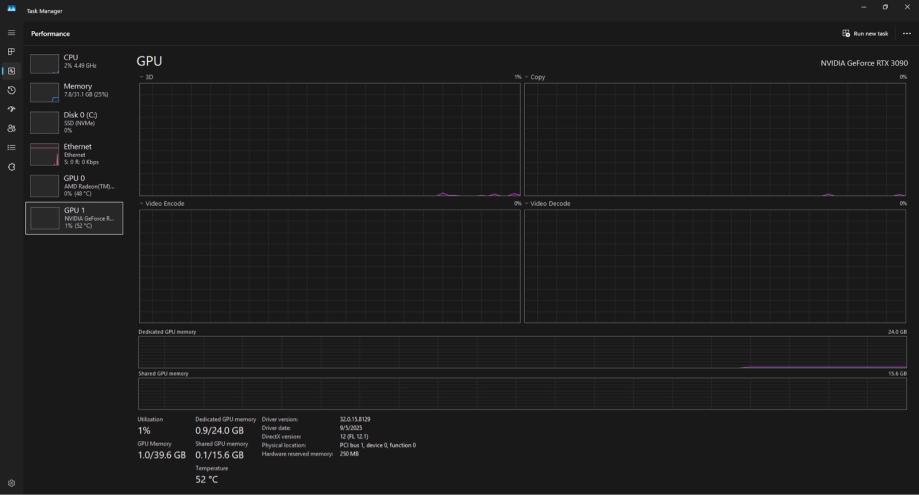Close the Task Manager window
The height and width of the screenshot is (495, 919).
click(x=907, y=7)
